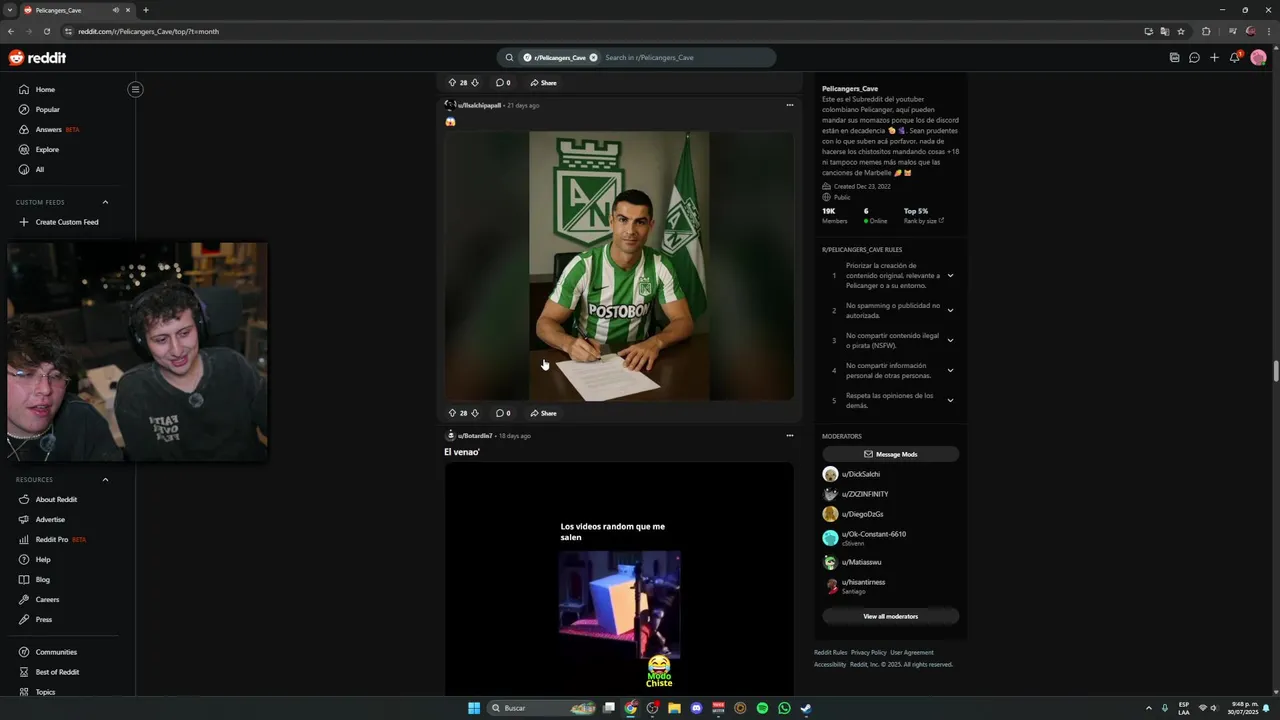Open moderator u/DickSalchi profile

click(x=860, y=474)
